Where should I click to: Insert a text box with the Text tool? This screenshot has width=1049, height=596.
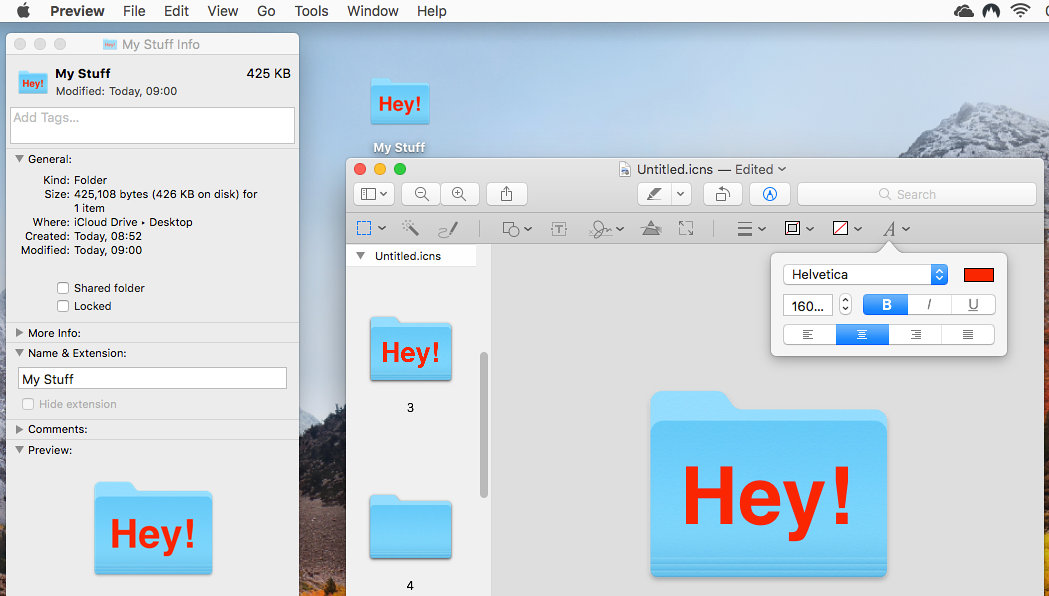(x=558, y=228)
